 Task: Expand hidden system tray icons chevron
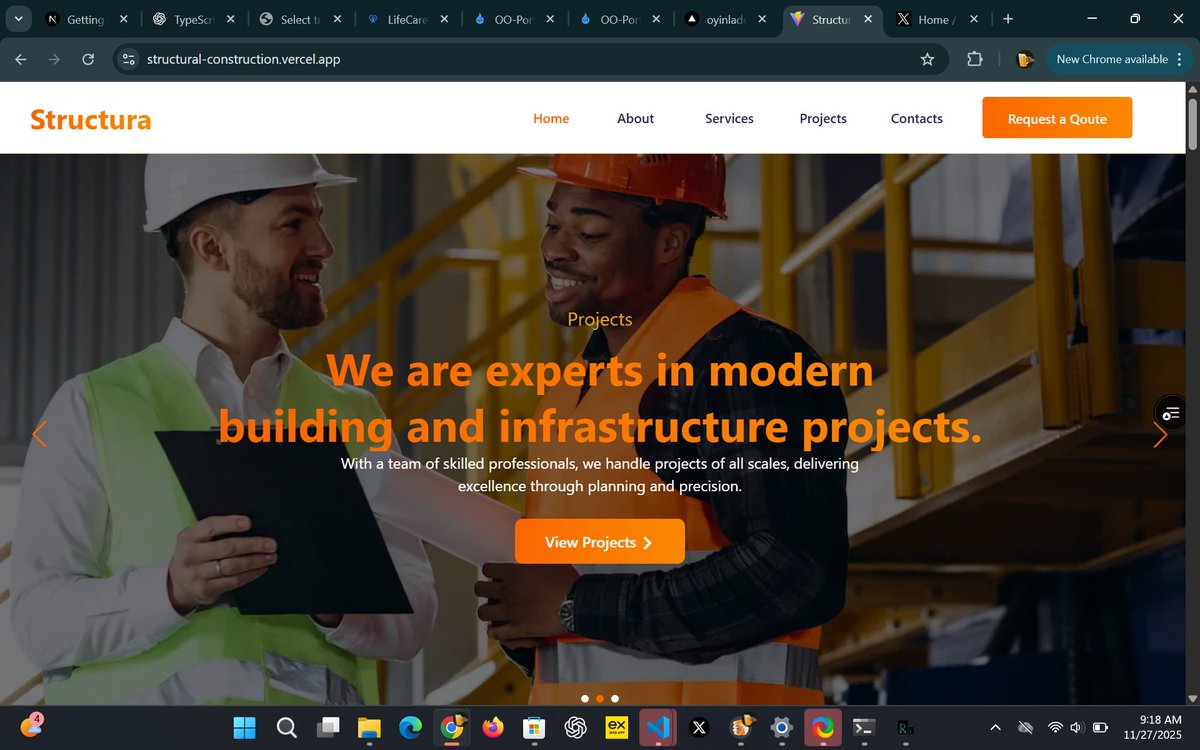point(995,727)
